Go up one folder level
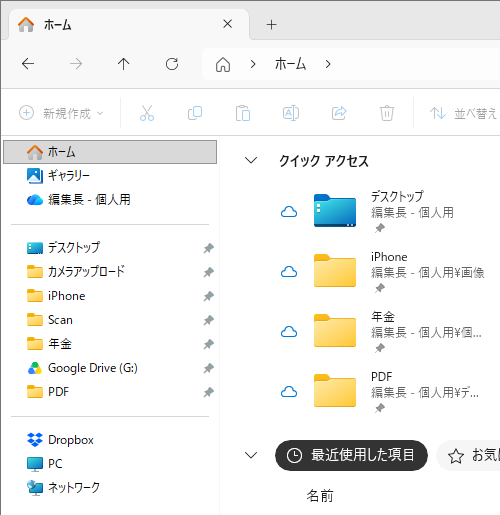 tap(123, 64)
